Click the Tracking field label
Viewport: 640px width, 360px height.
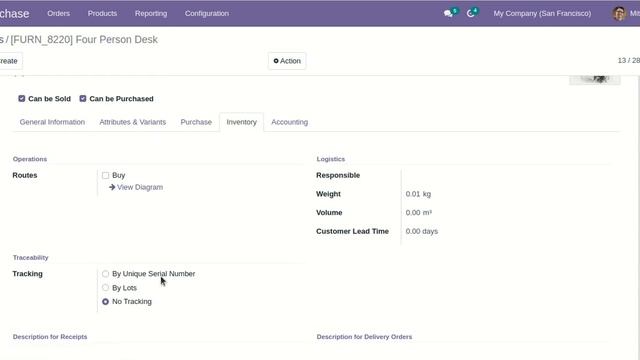27,274
